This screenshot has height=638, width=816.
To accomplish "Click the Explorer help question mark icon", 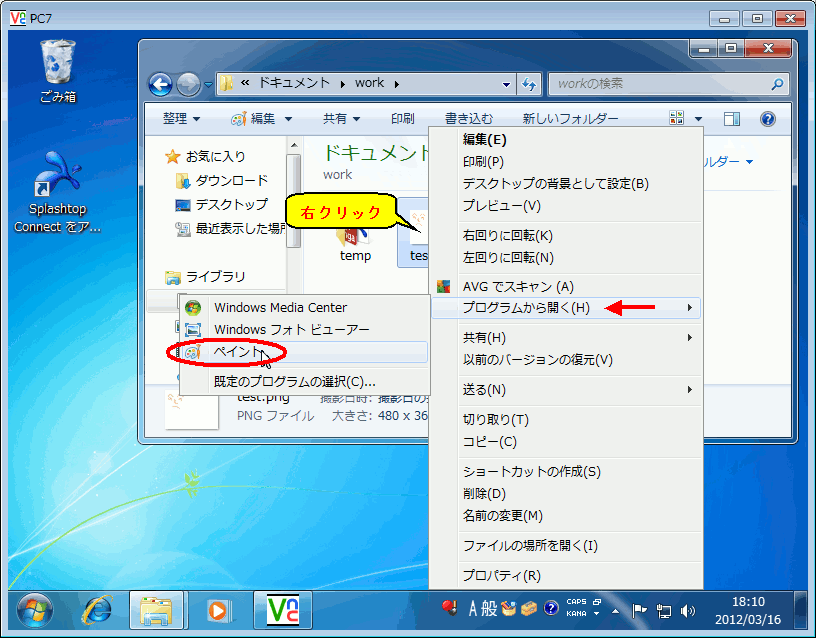I will (768, 119).
